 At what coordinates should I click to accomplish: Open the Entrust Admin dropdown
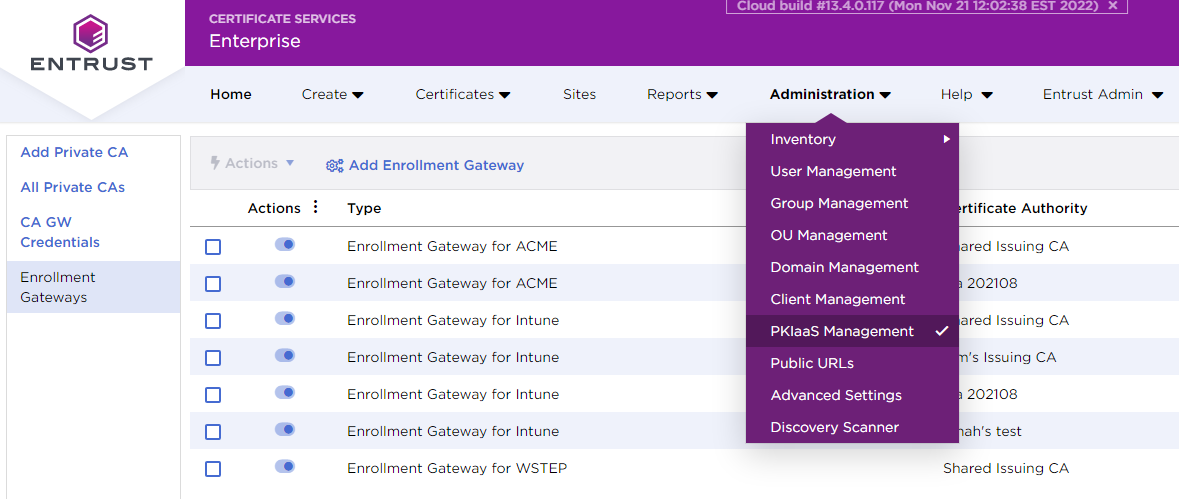coord(1102,94)
